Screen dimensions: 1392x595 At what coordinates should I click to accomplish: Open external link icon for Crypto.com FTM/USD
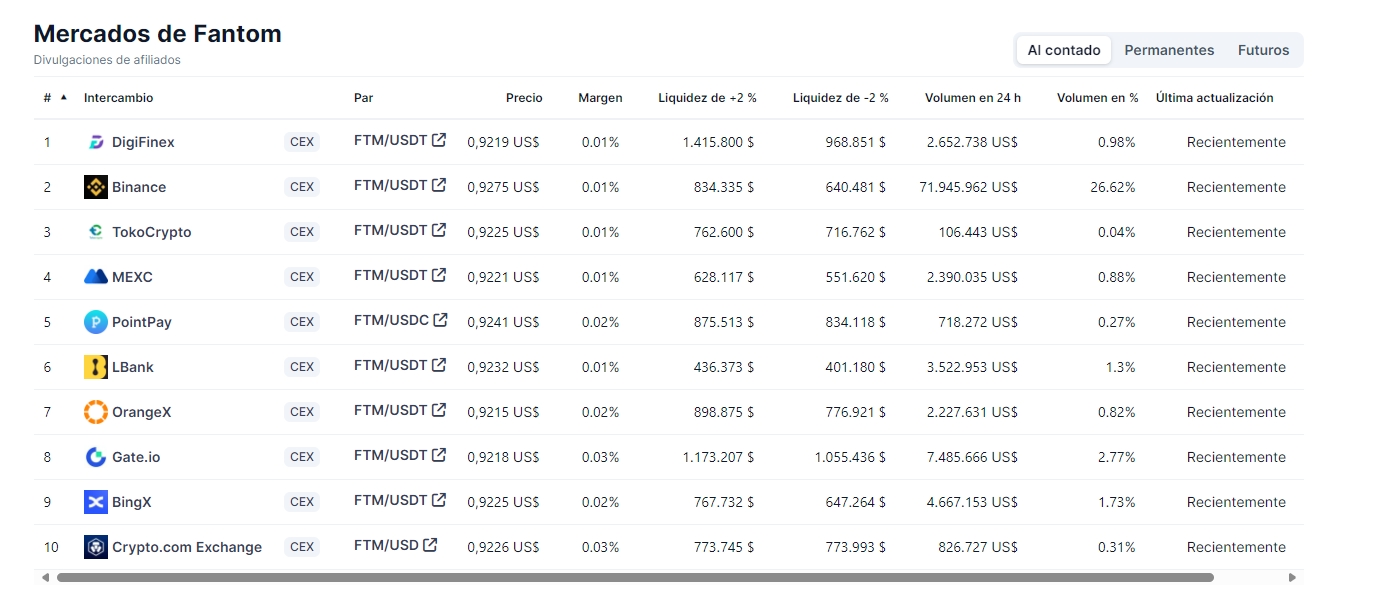pyautogui.click(x=430, y=545)
